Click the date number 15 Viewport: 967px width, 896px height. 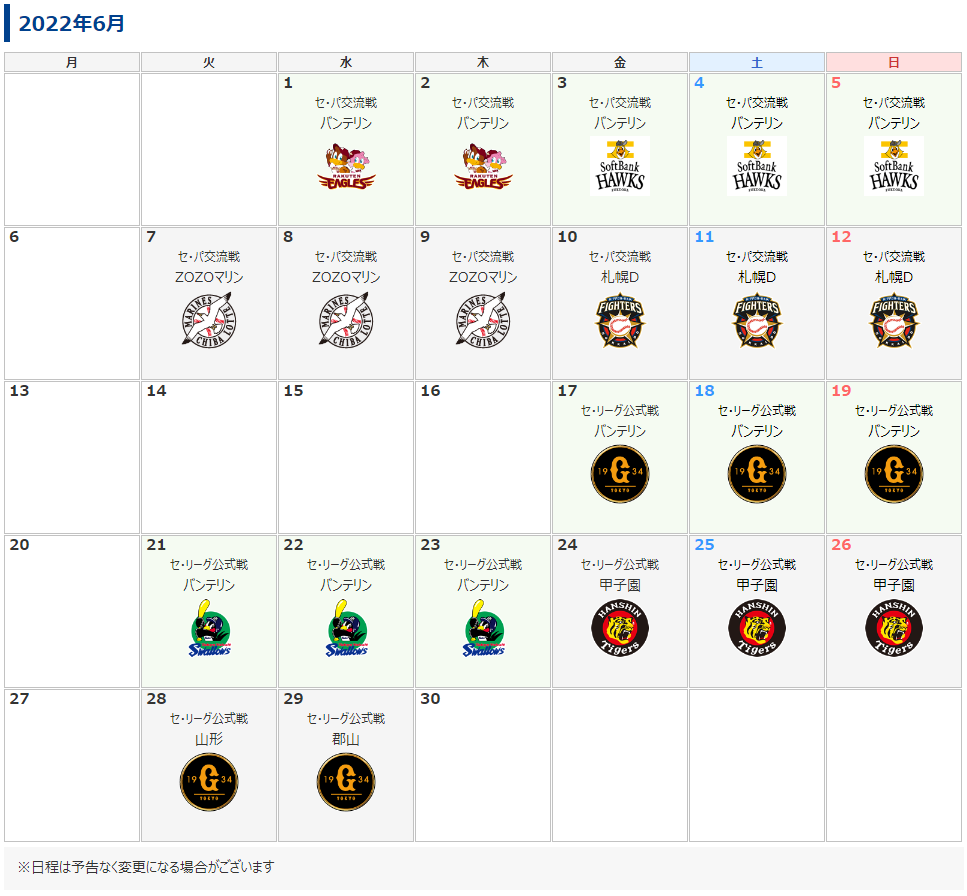coord(293,391)
